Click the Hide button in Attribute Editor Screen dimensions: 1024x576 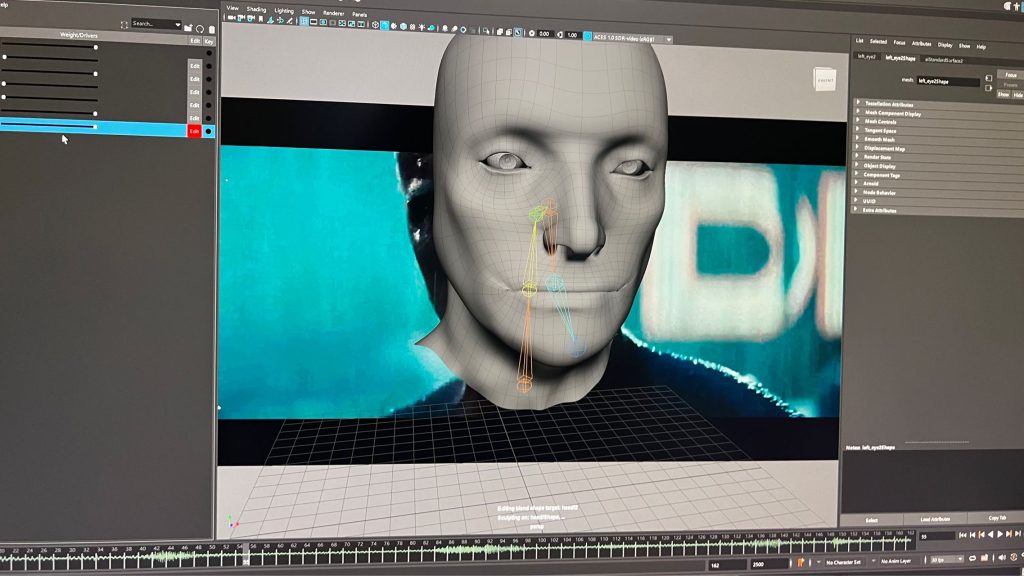[1018, 95]
